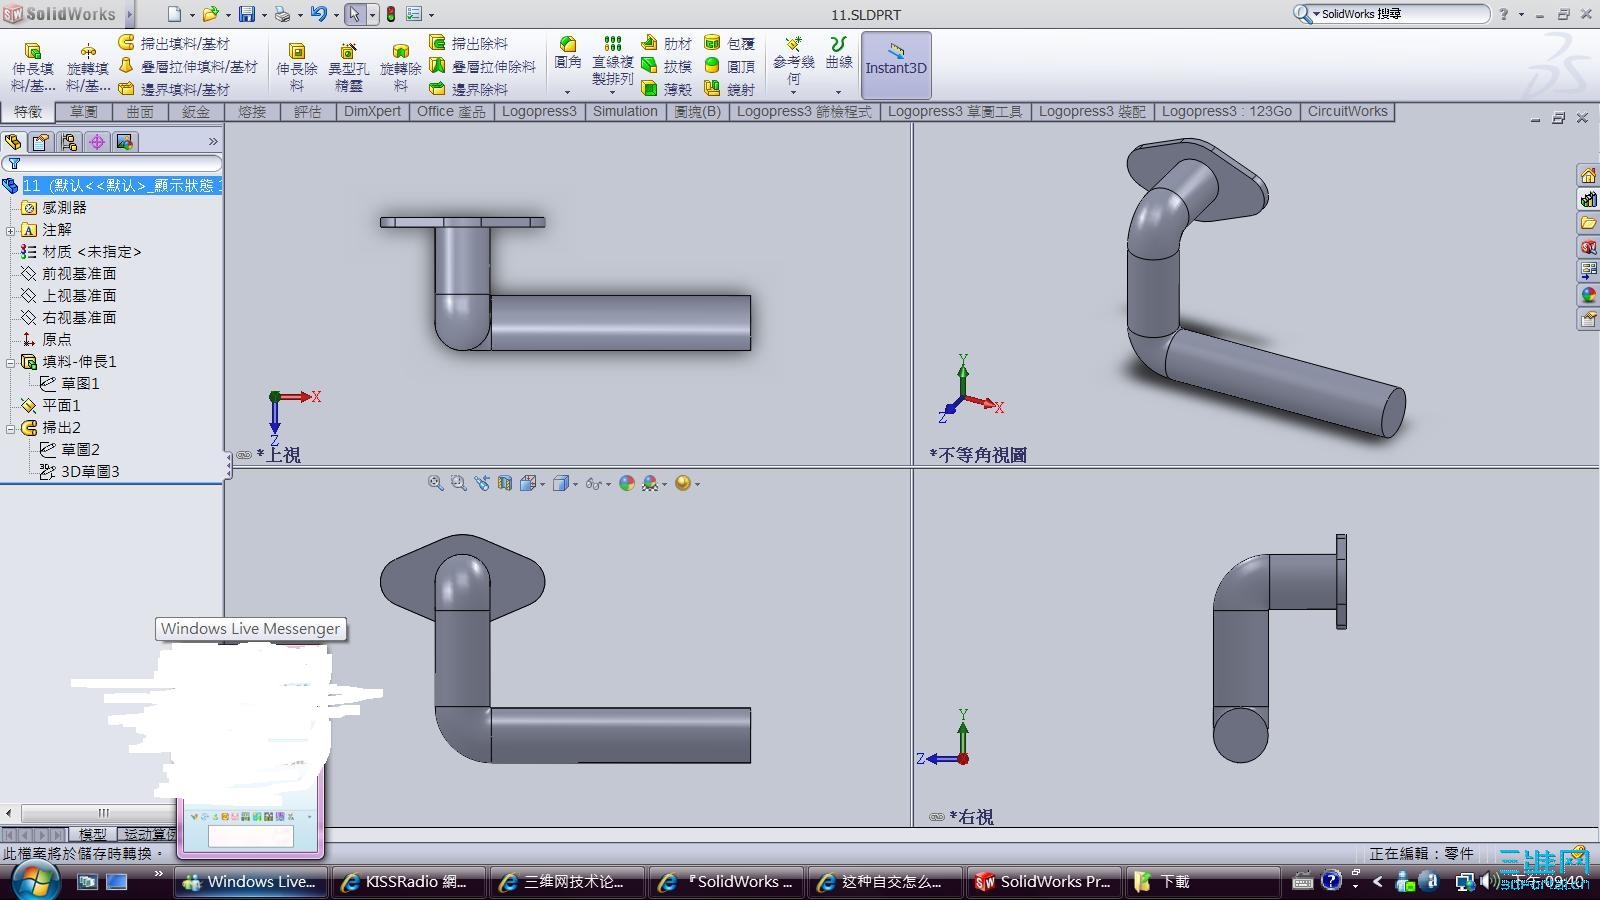Click Section View icon in viewport toolbar
Image resolution: width=1600 pixels, height=900 pixels.
(504, 483)
